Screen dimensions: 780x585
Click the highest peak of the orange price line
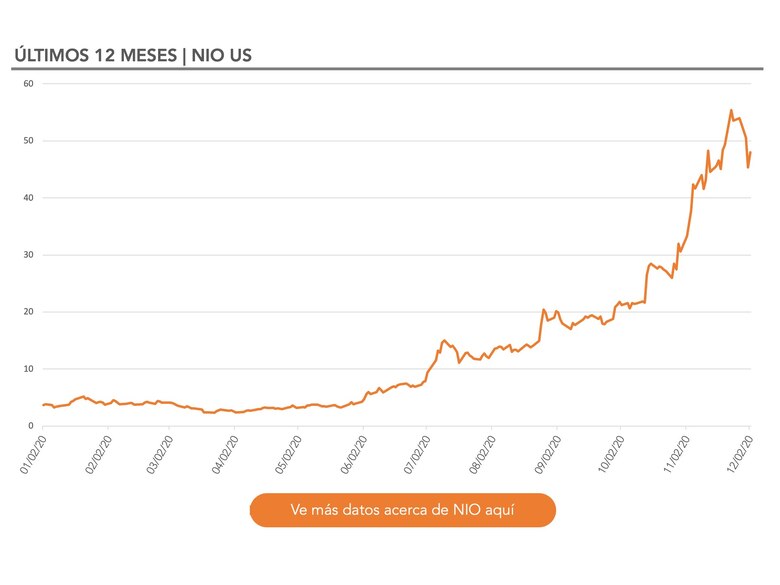[731, 110]
